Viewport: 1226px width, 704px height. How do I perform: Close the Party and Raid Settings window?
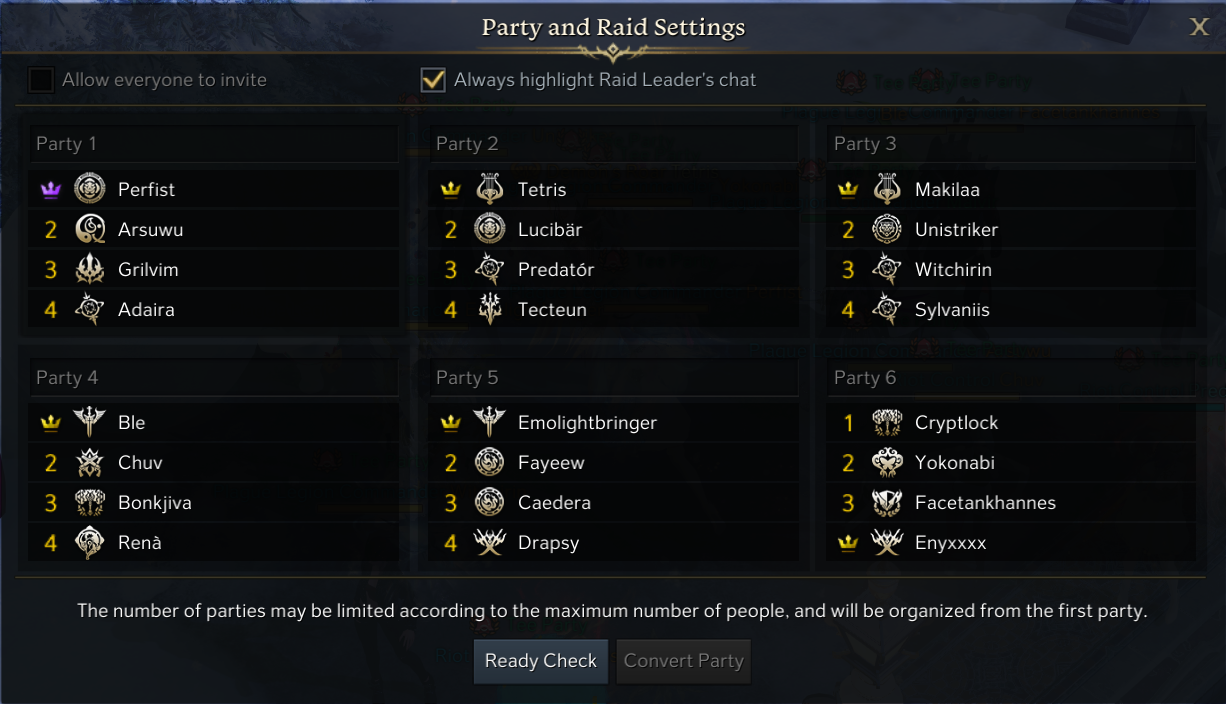pyautogui.click(x=1199, y=27)
